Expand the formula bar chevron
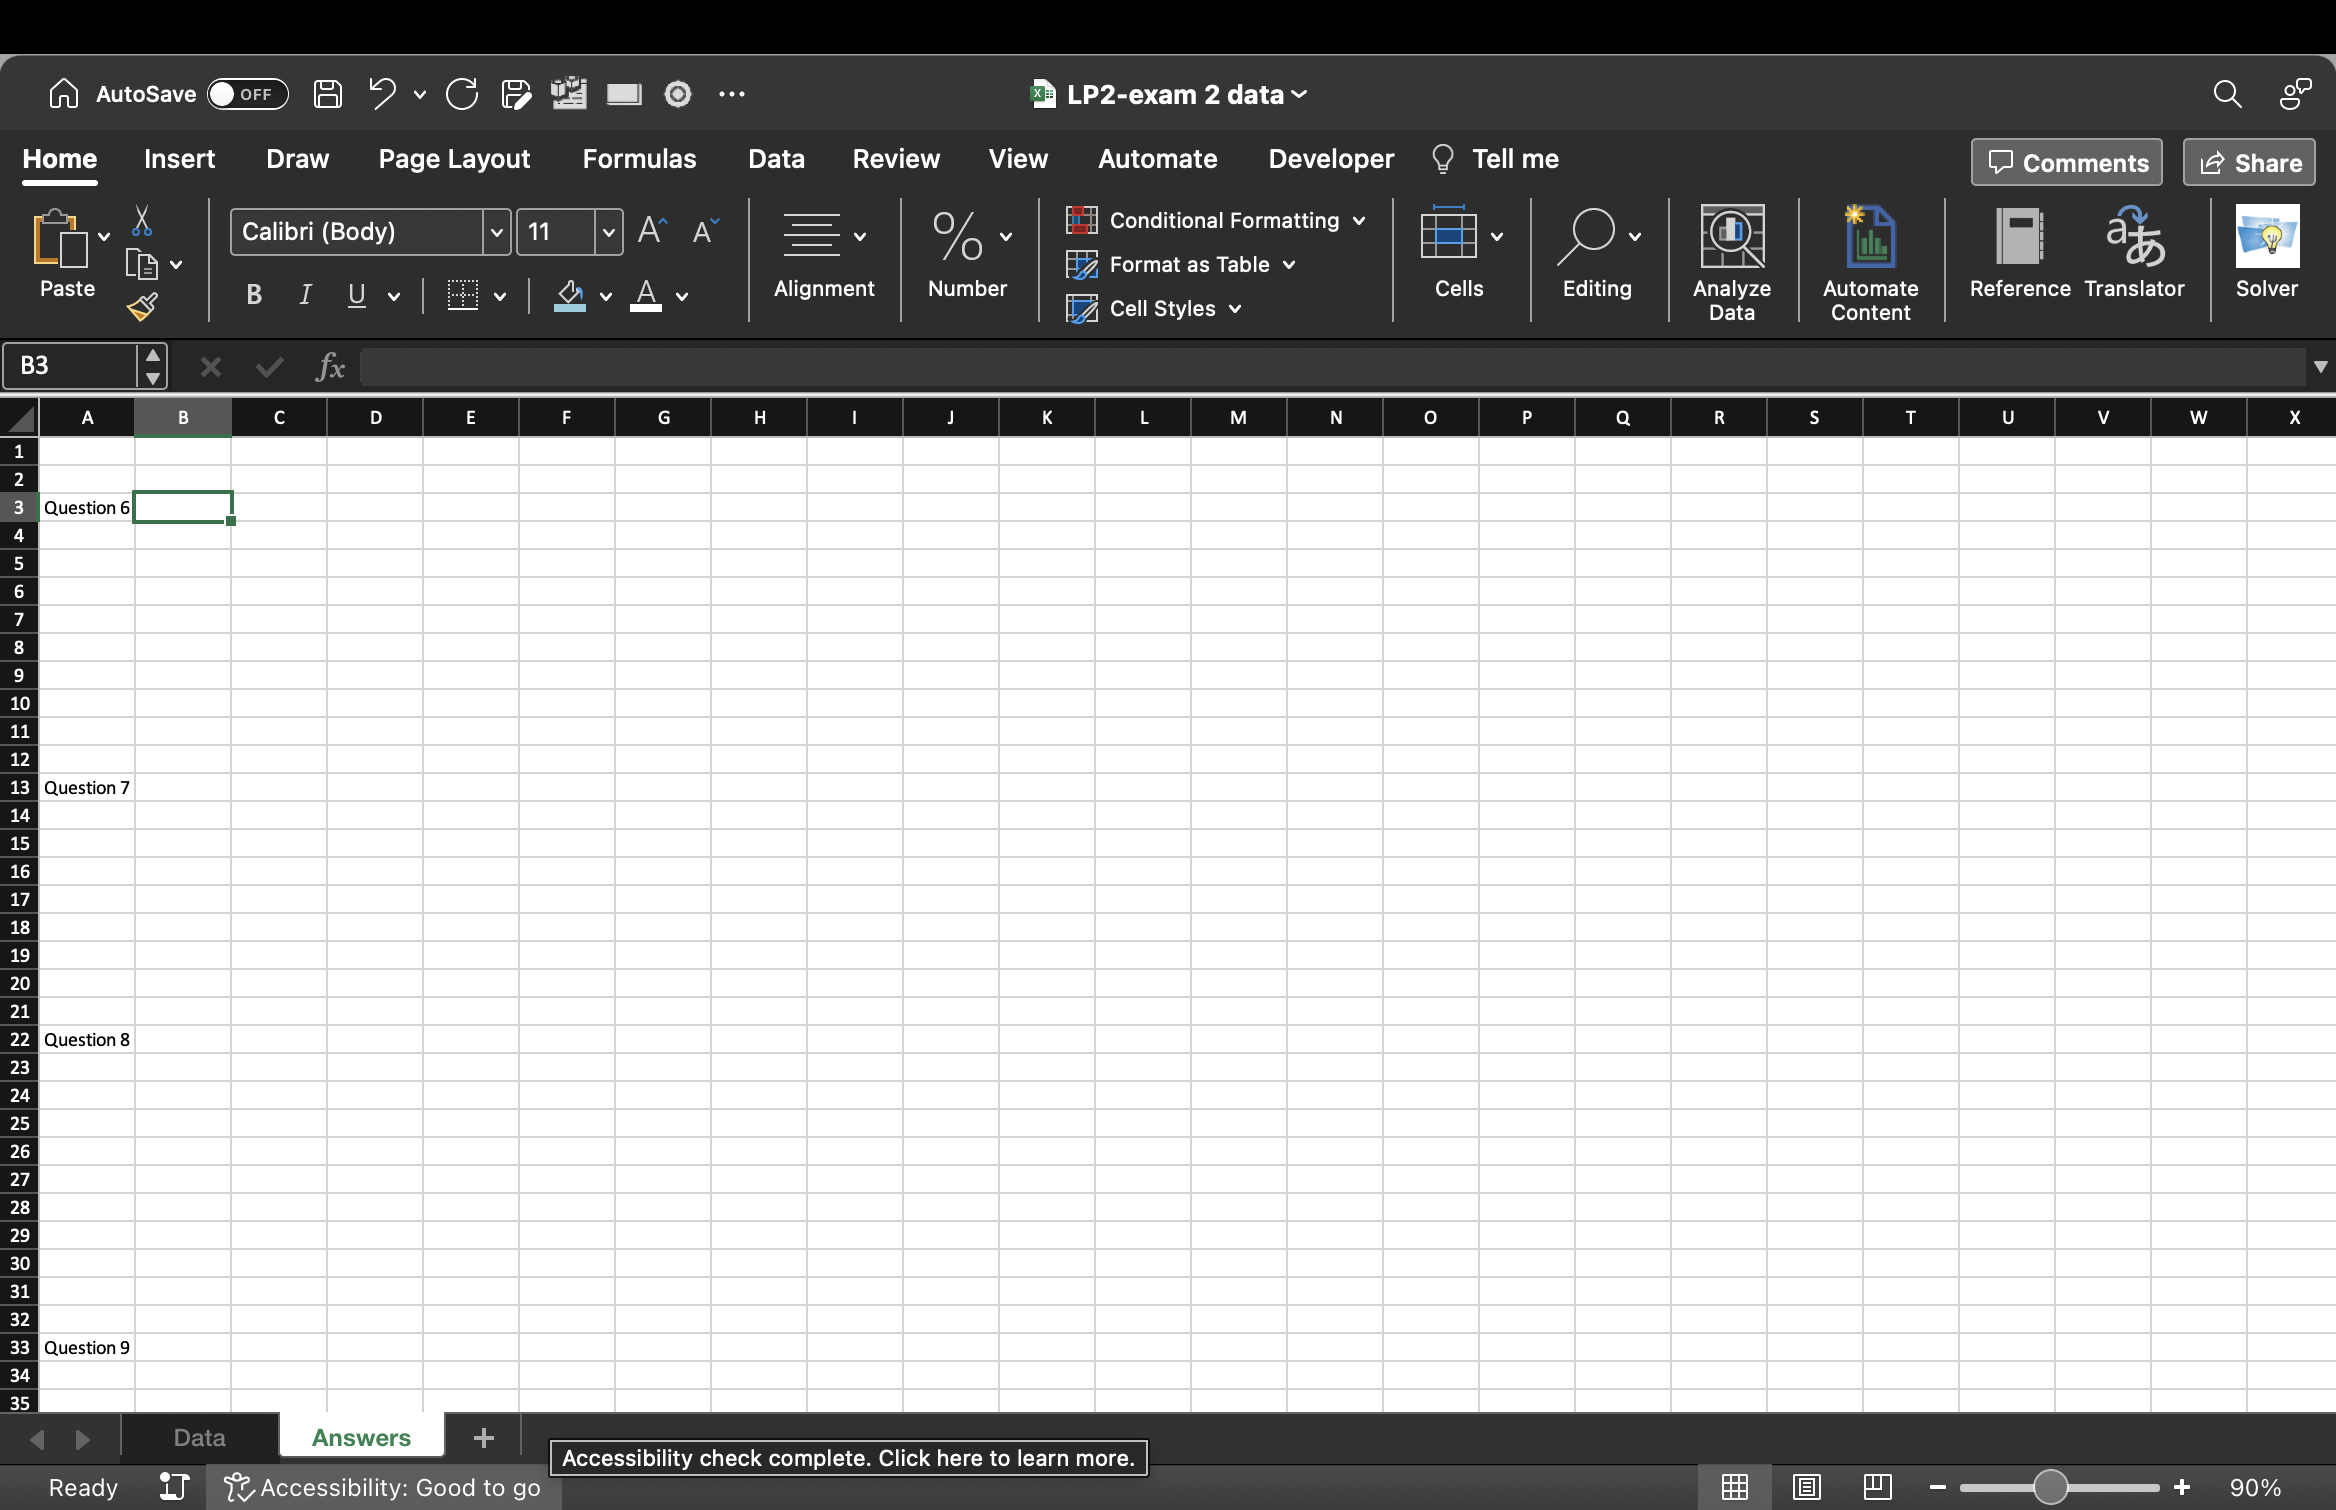 (x=2320, y=367)
